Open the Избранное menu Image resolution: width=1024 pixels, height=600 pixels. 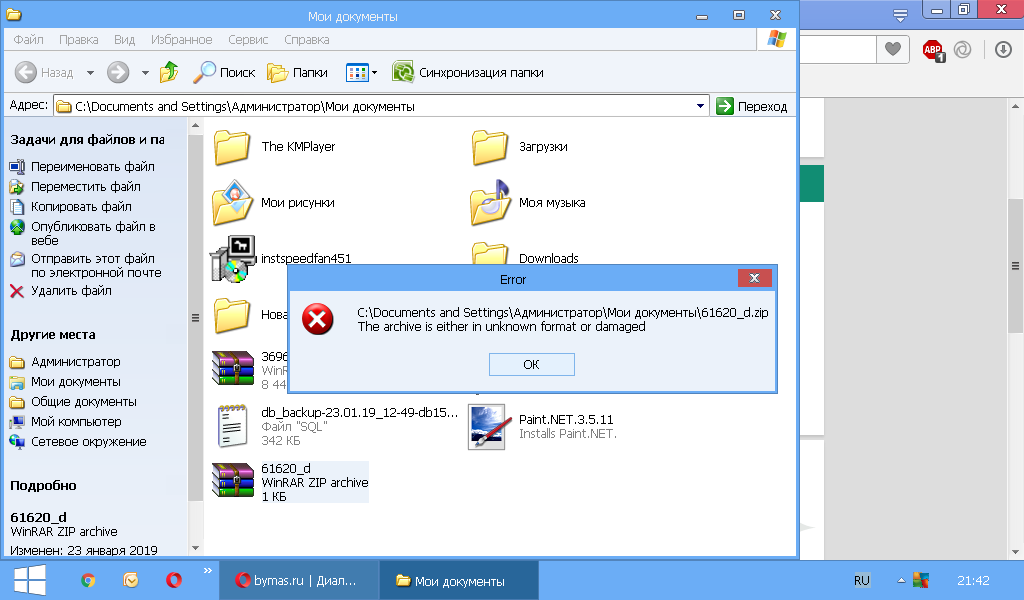(181, 40)
